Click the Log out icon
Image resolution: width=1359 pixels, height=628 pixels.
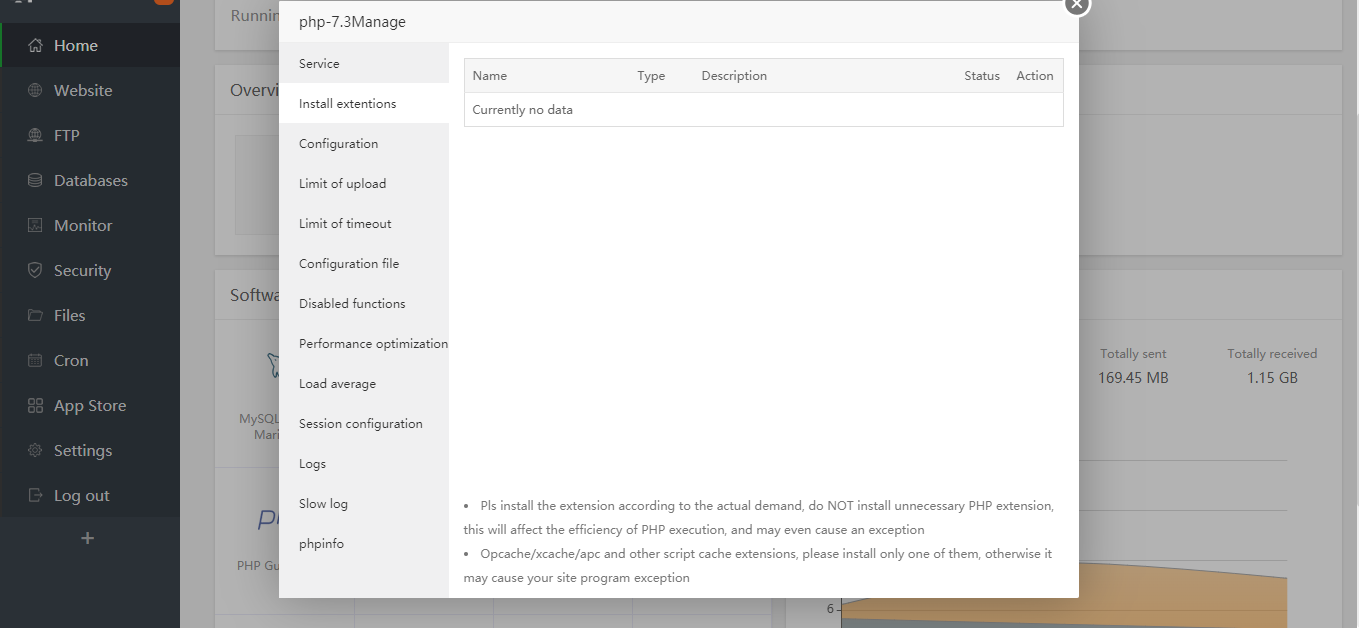point(35,495)
